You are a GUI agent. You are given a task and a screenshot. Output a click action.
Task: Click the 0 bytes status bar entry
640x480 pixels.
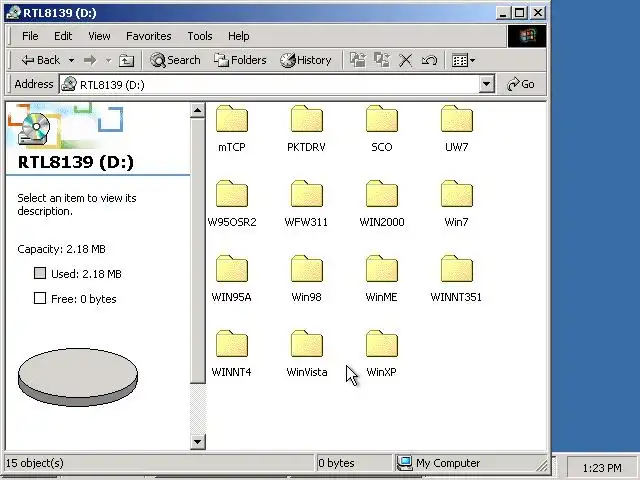(336, 463)
